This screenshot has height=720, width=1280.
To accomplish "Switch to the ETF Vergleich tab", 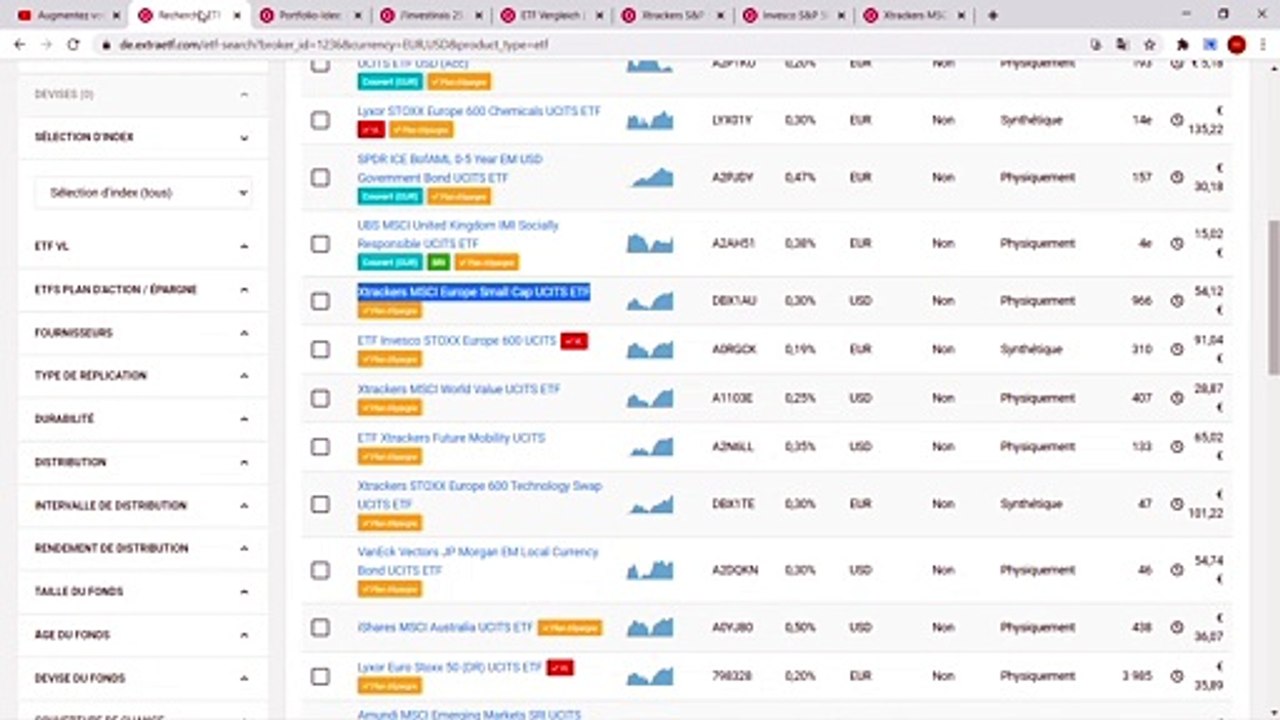I will pos(551,15).
